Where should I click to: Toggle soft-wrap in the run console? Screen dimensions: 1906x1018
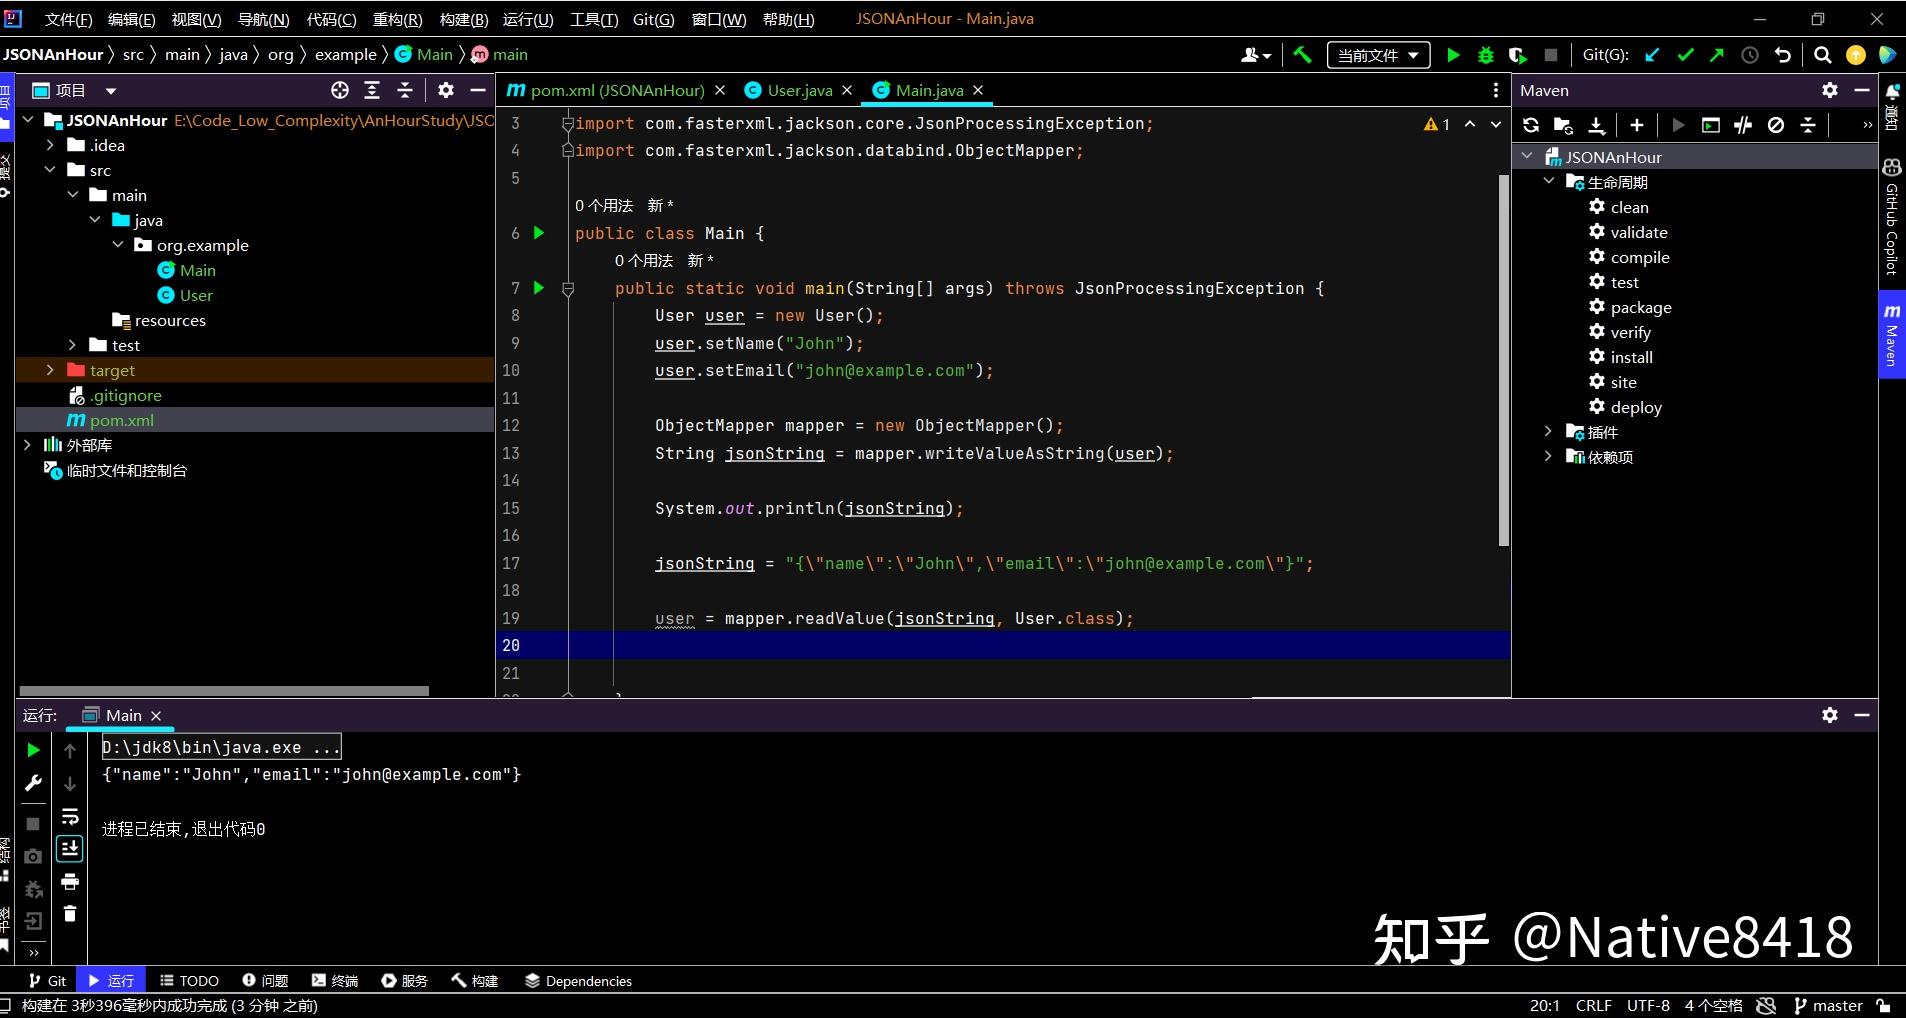(70, 816)
